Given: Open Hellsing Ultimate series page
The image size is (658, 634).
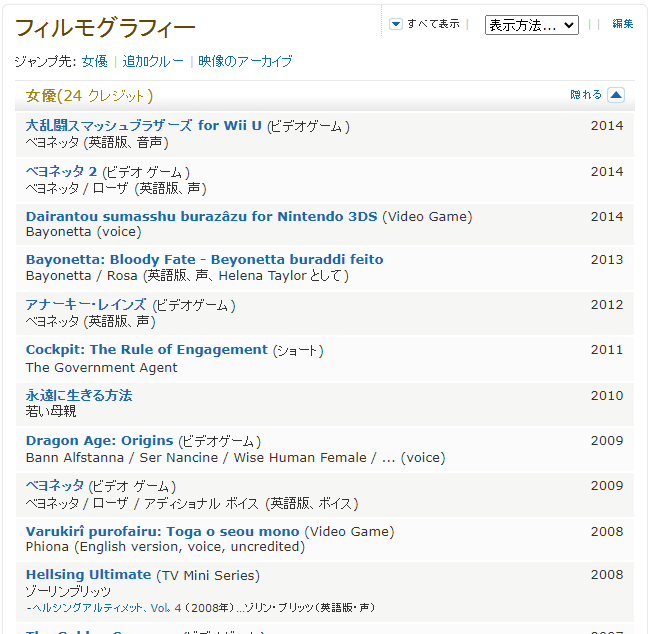Looking at the screenshot, I should point(88,574).
